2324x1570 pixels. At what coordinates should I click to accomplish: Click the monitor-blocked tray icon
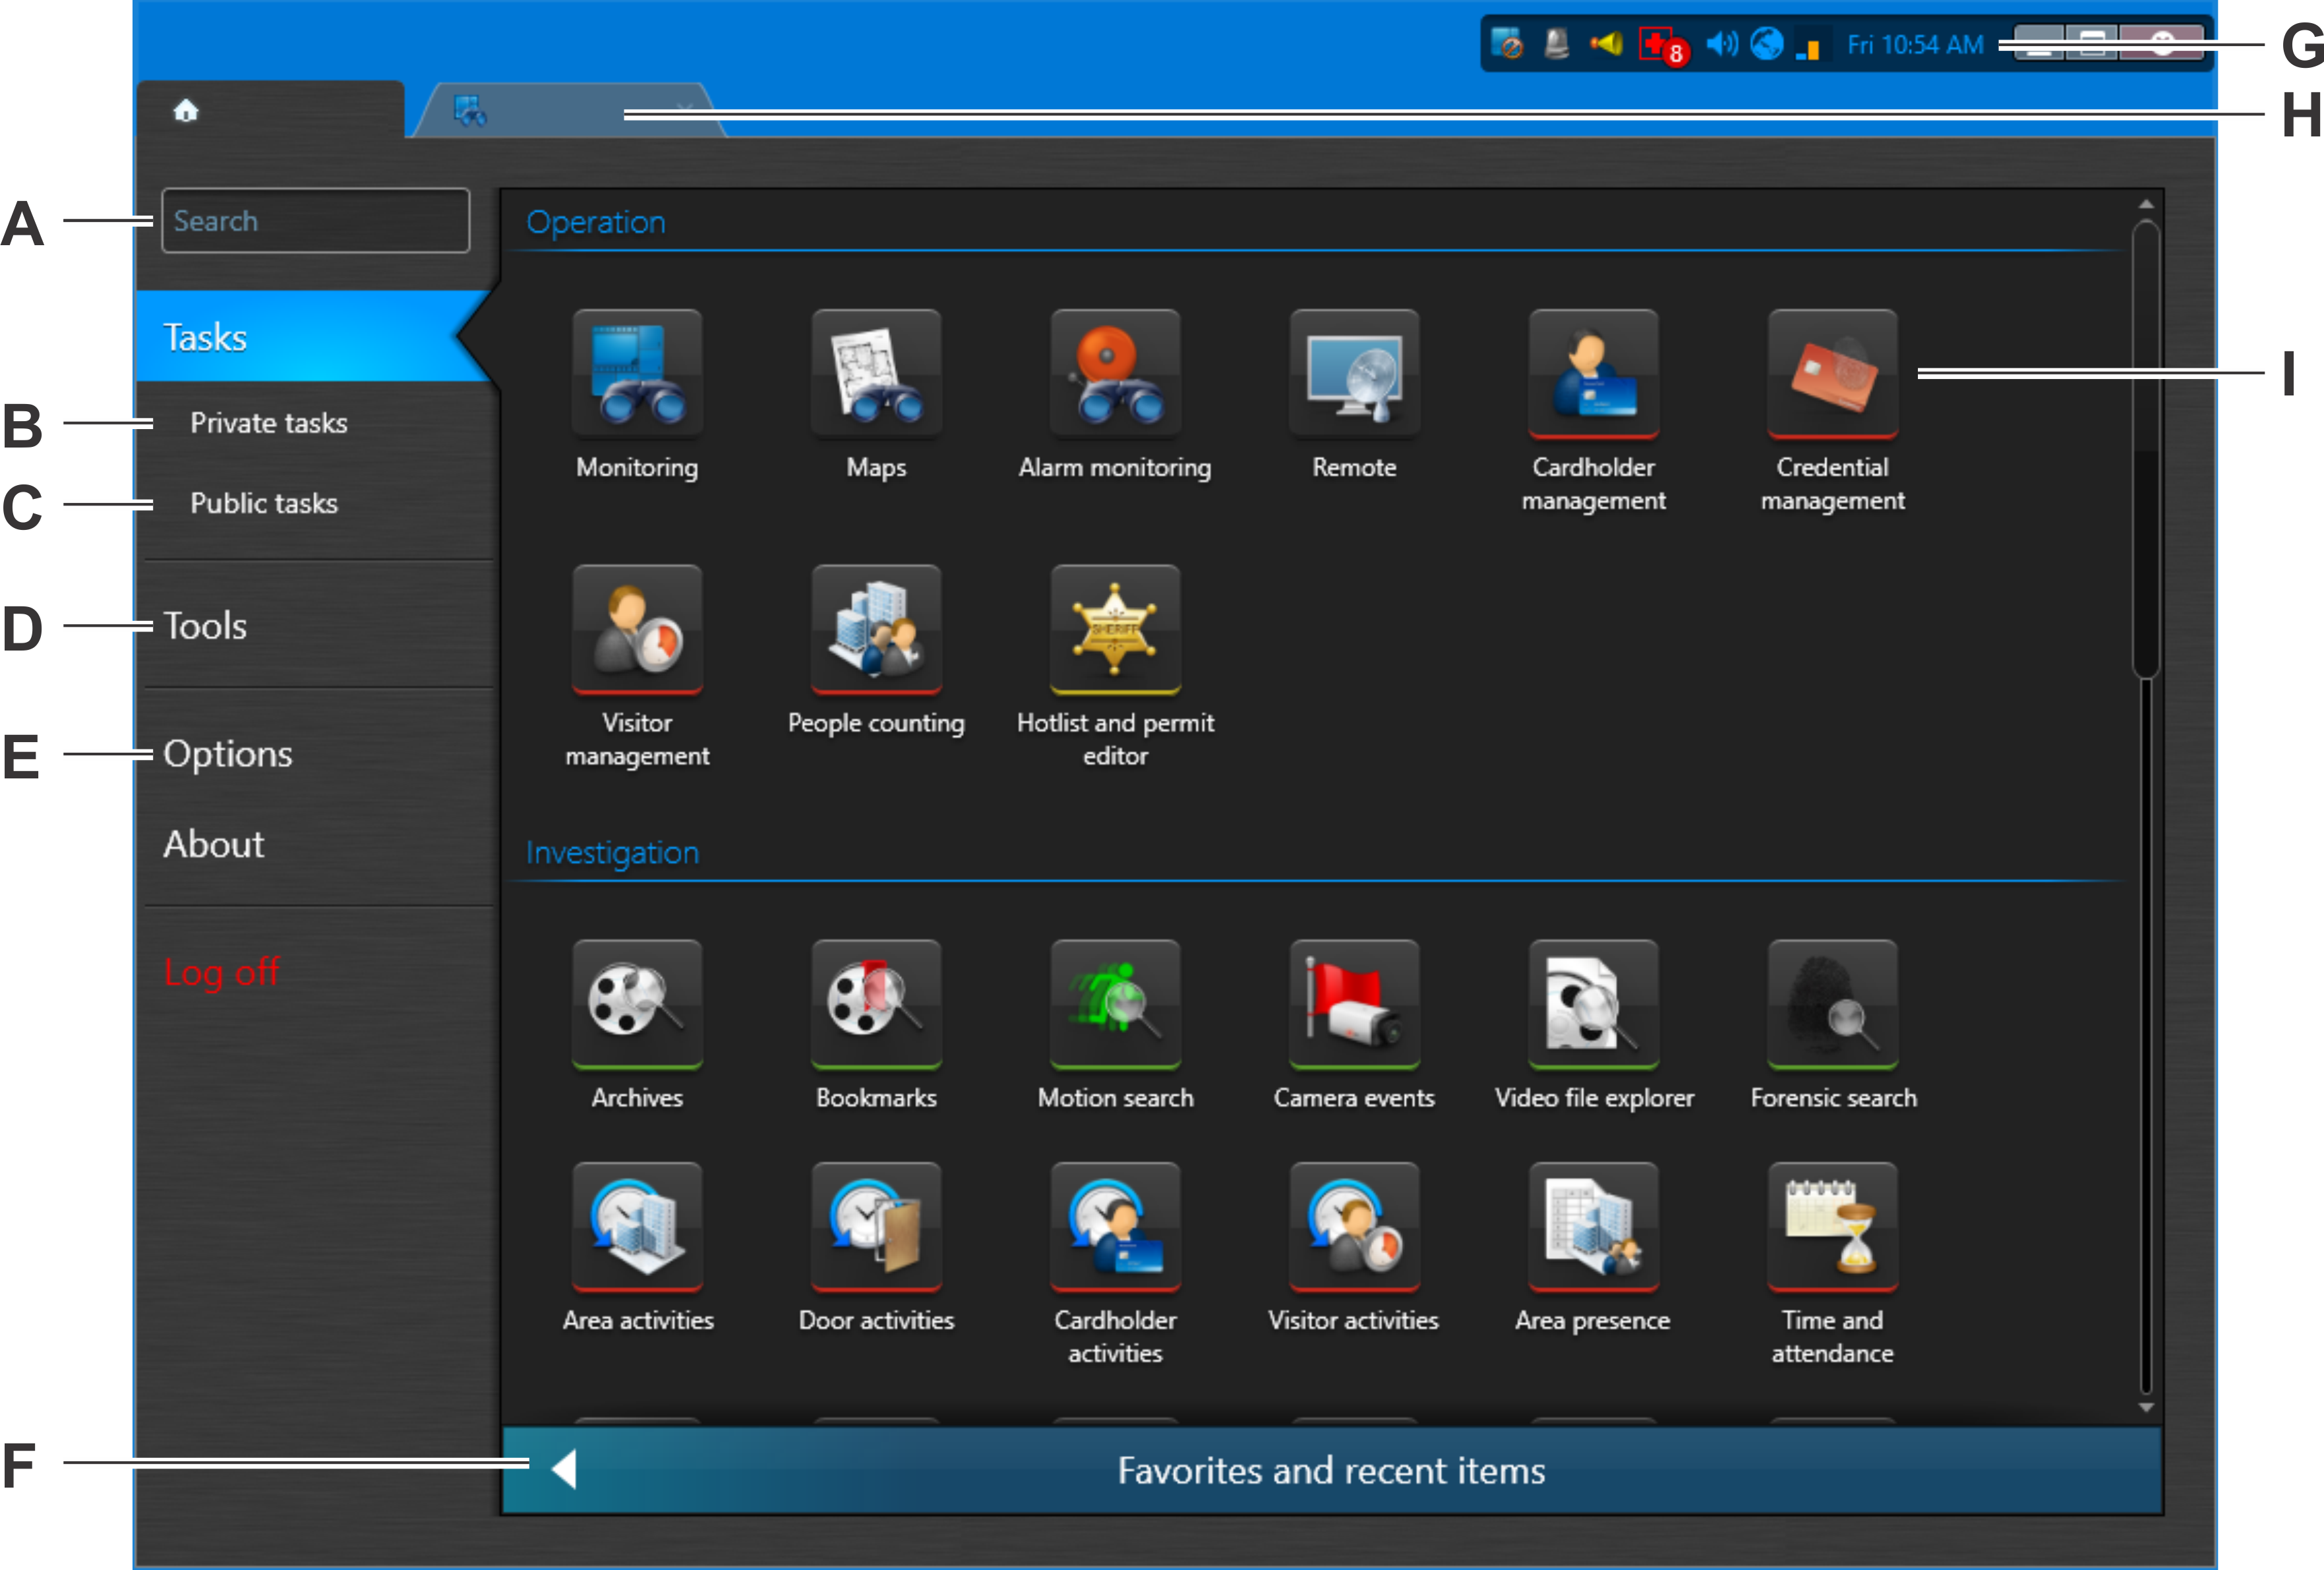tap(1506, 44)
